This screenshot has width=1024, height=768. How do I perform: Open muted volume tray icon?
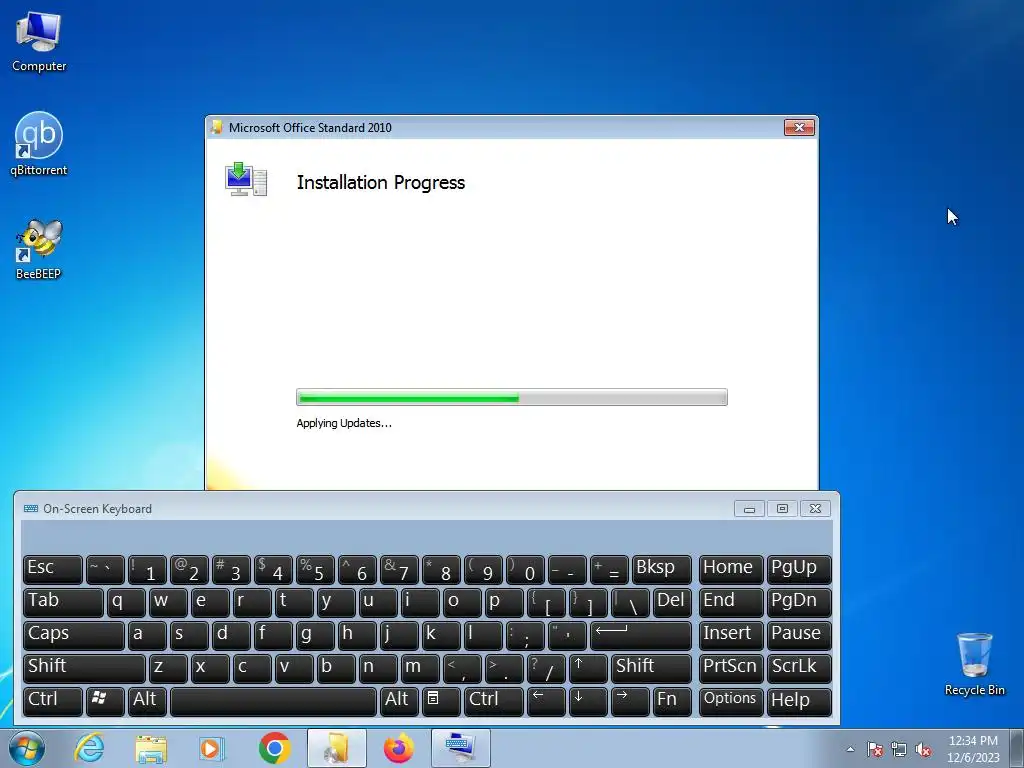[923, 750]
